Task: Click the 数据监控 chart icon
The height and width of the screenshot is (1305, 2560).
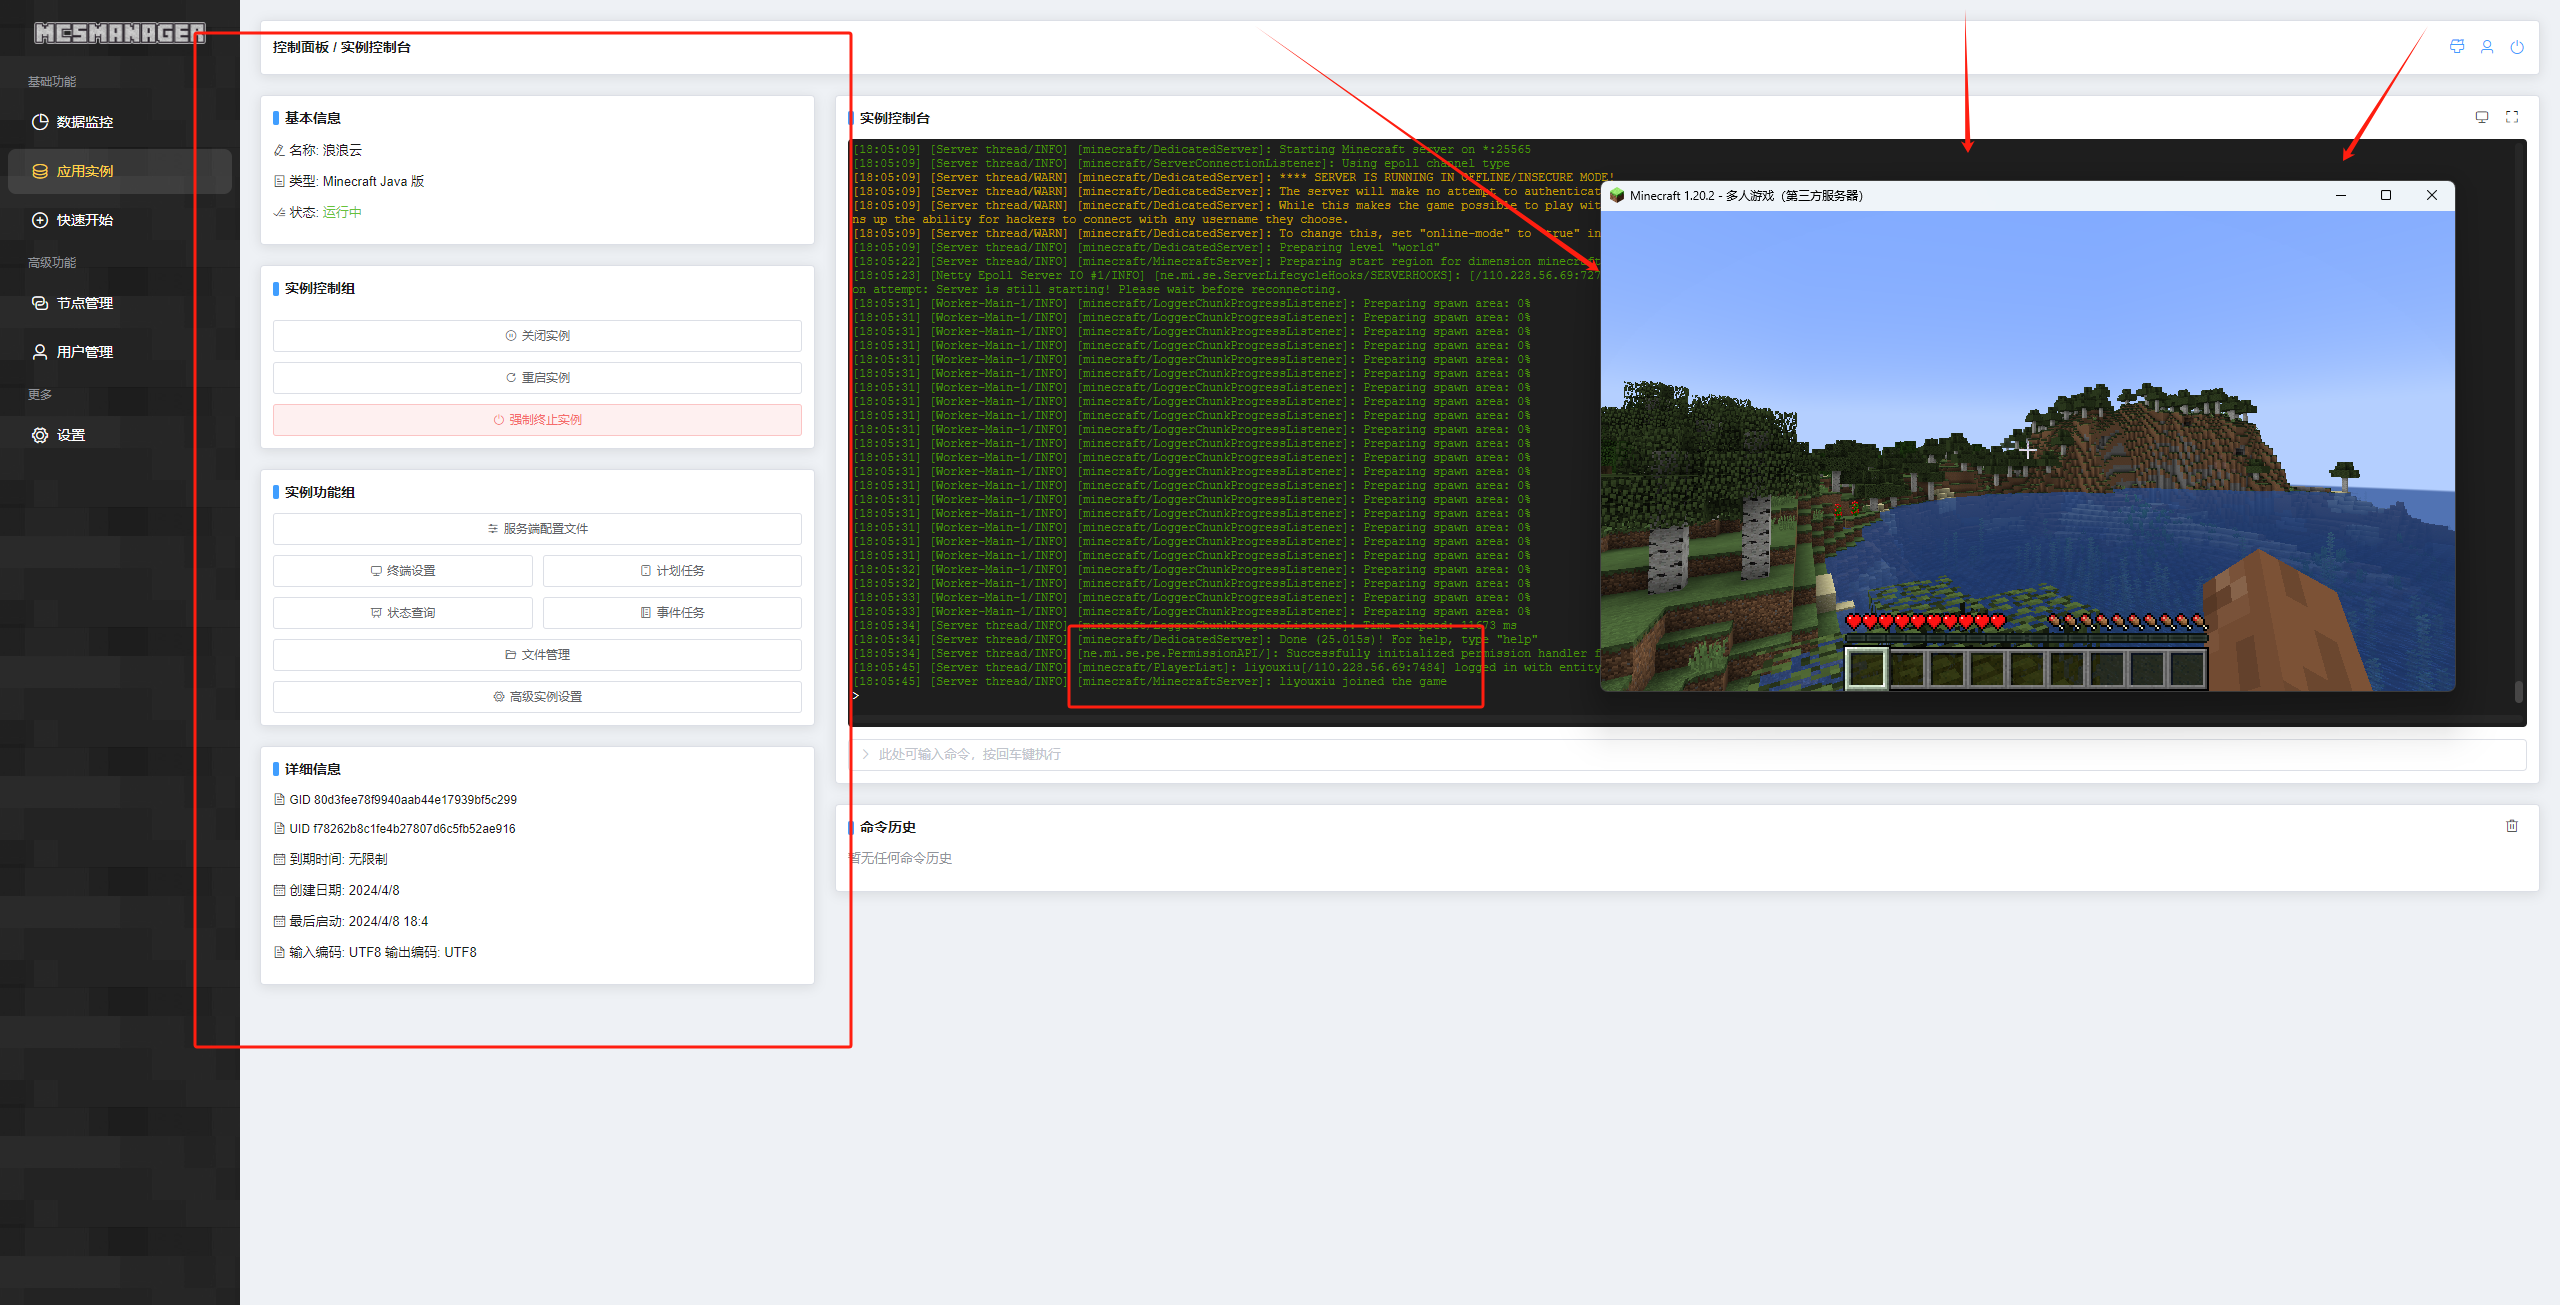Action: pyautogui.click(x=40, y=122)
